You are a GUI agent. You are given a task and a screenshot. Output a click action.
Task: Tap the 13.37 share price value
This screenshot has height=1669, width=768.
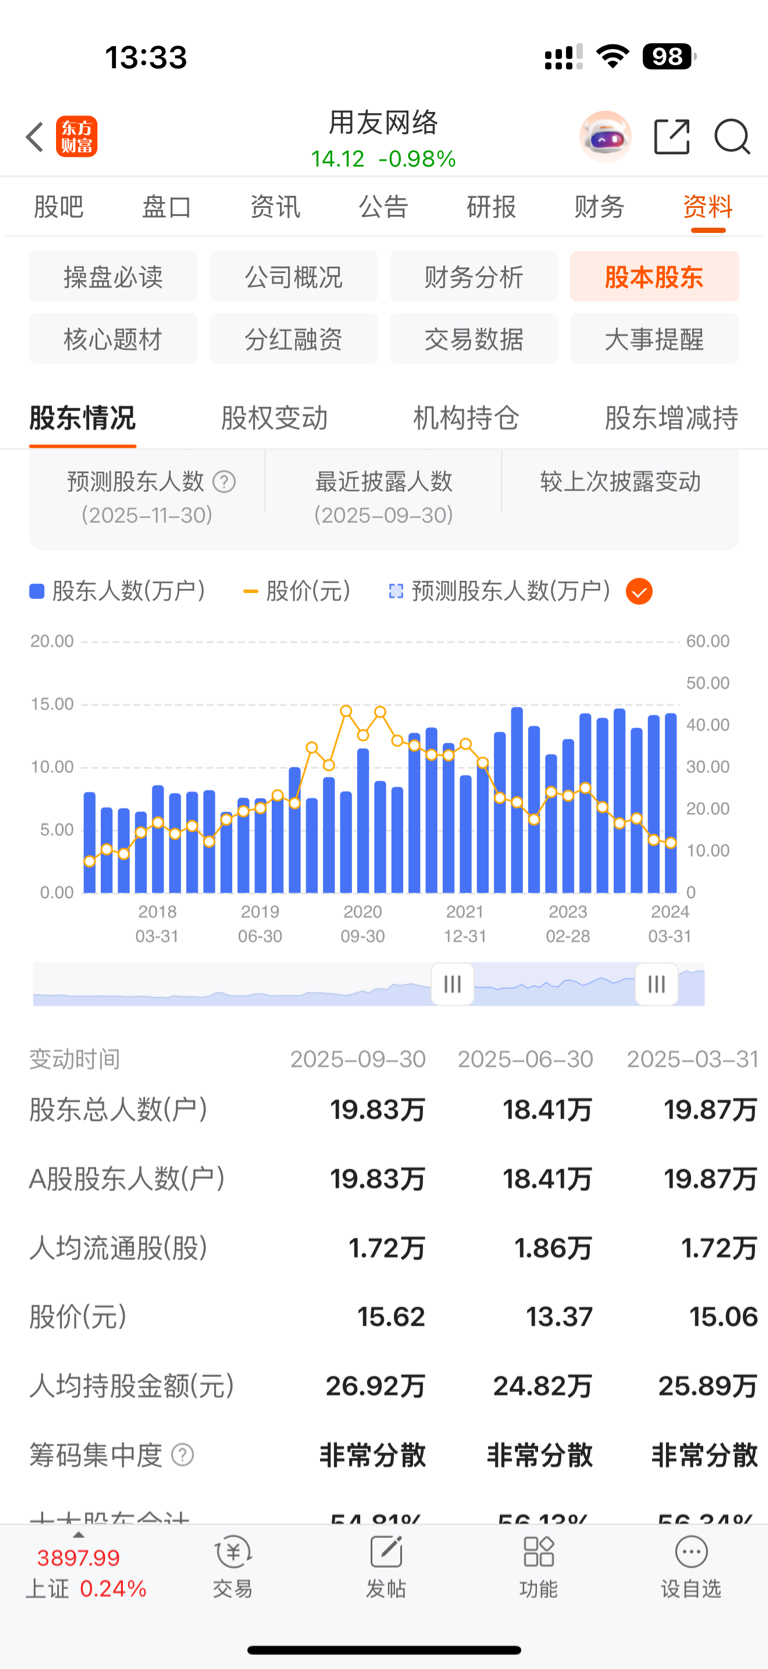pos(559,1317)
